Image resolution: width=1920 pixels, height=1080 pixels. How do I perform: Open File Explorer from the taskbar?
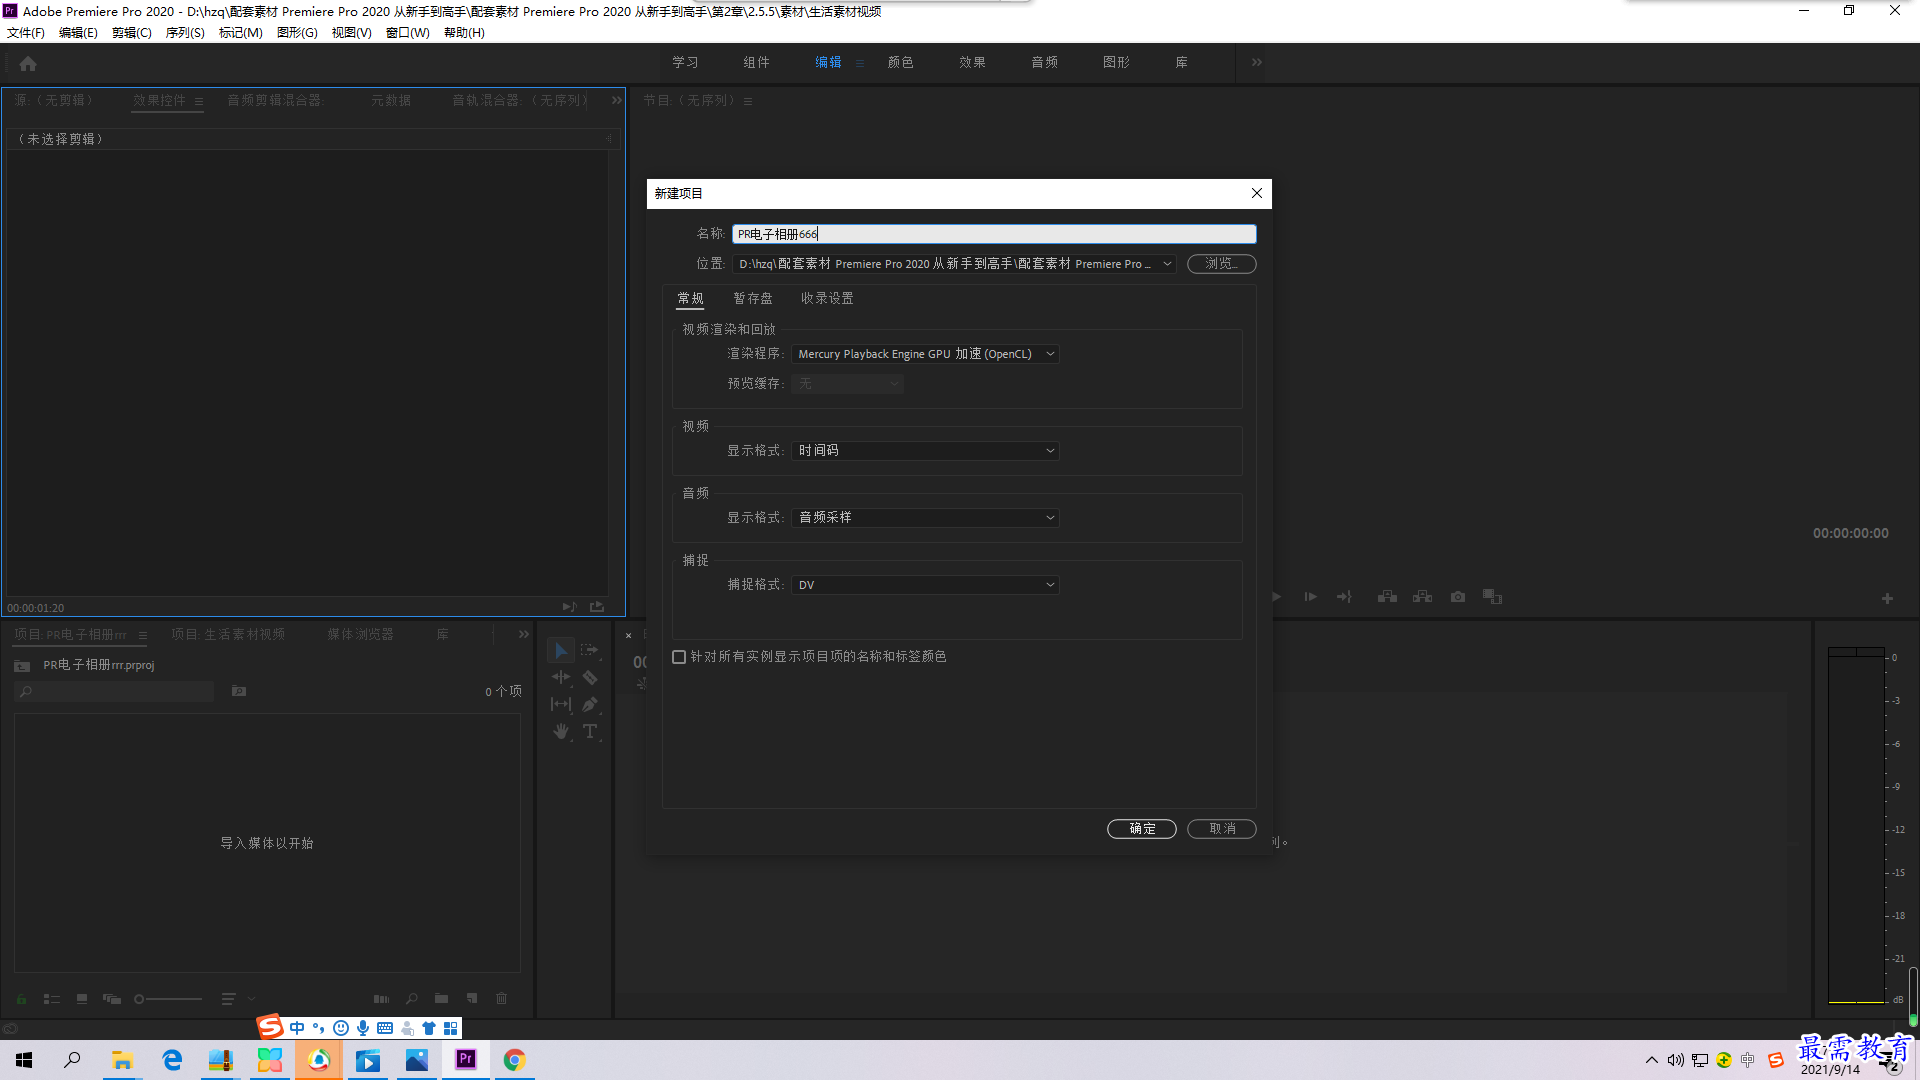pyautogui.click(x=122, y=1060)
